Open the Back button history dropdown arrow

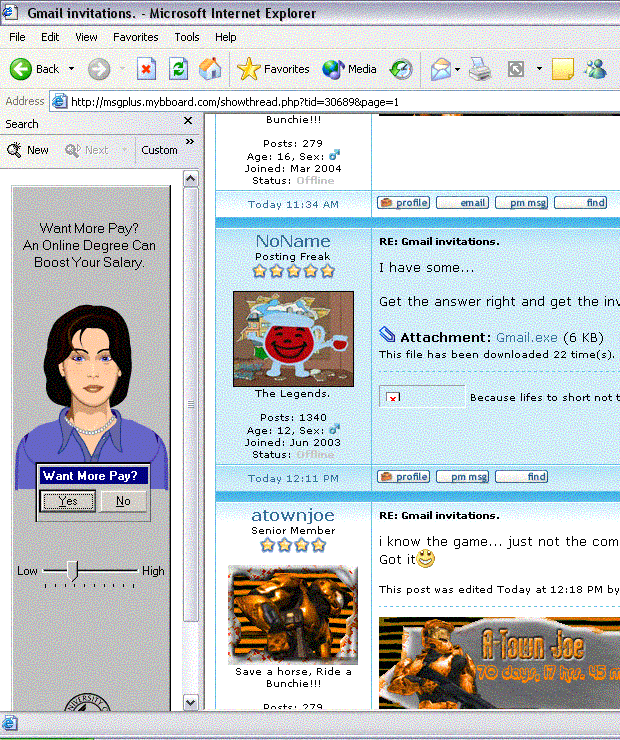pyautogui.click(x=72, y=69)
